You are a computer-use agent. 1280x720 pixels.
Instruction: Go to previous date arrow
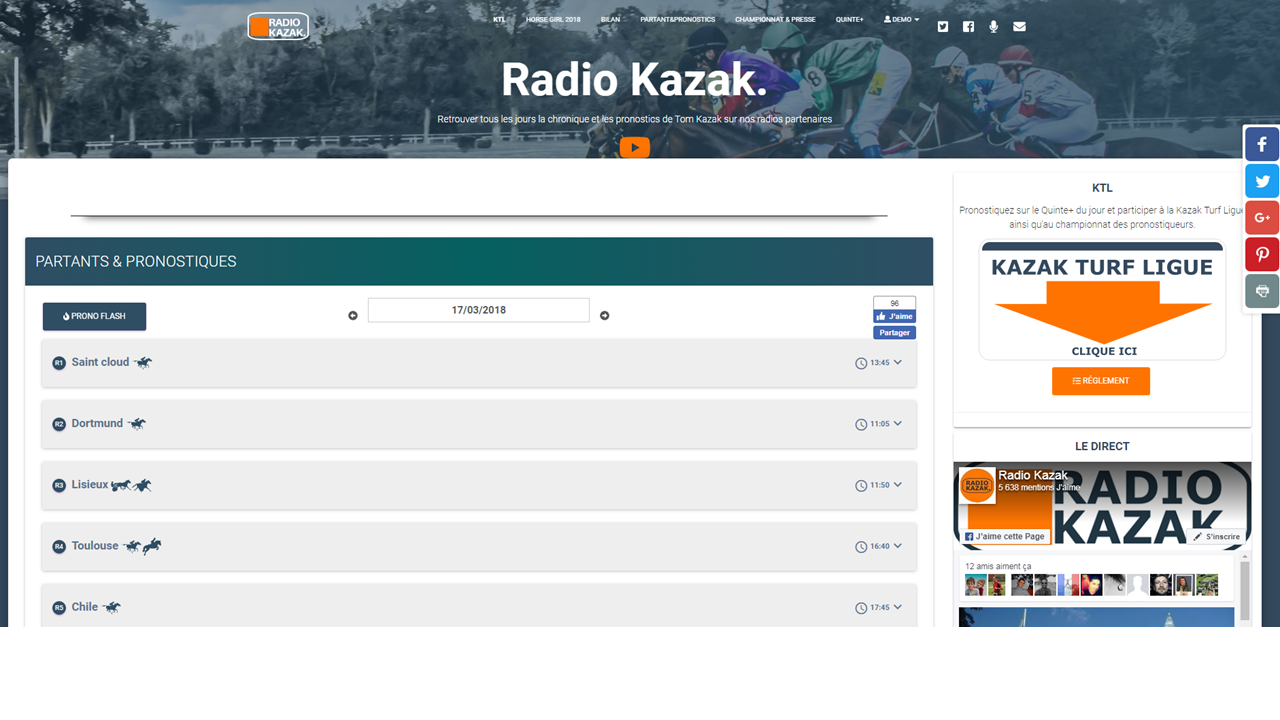tap(353, 316)
